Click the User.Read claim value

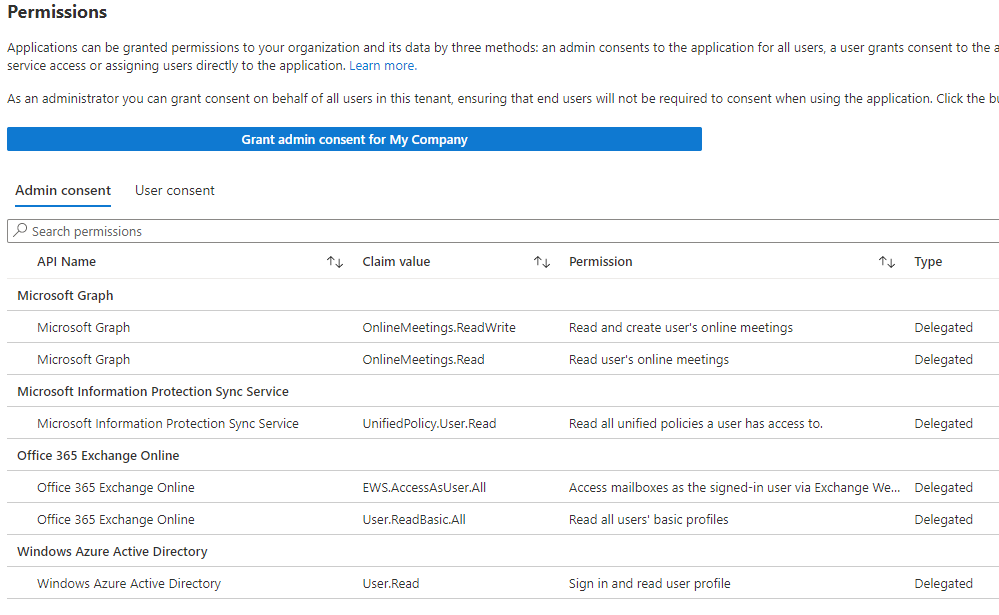(391, 584)
